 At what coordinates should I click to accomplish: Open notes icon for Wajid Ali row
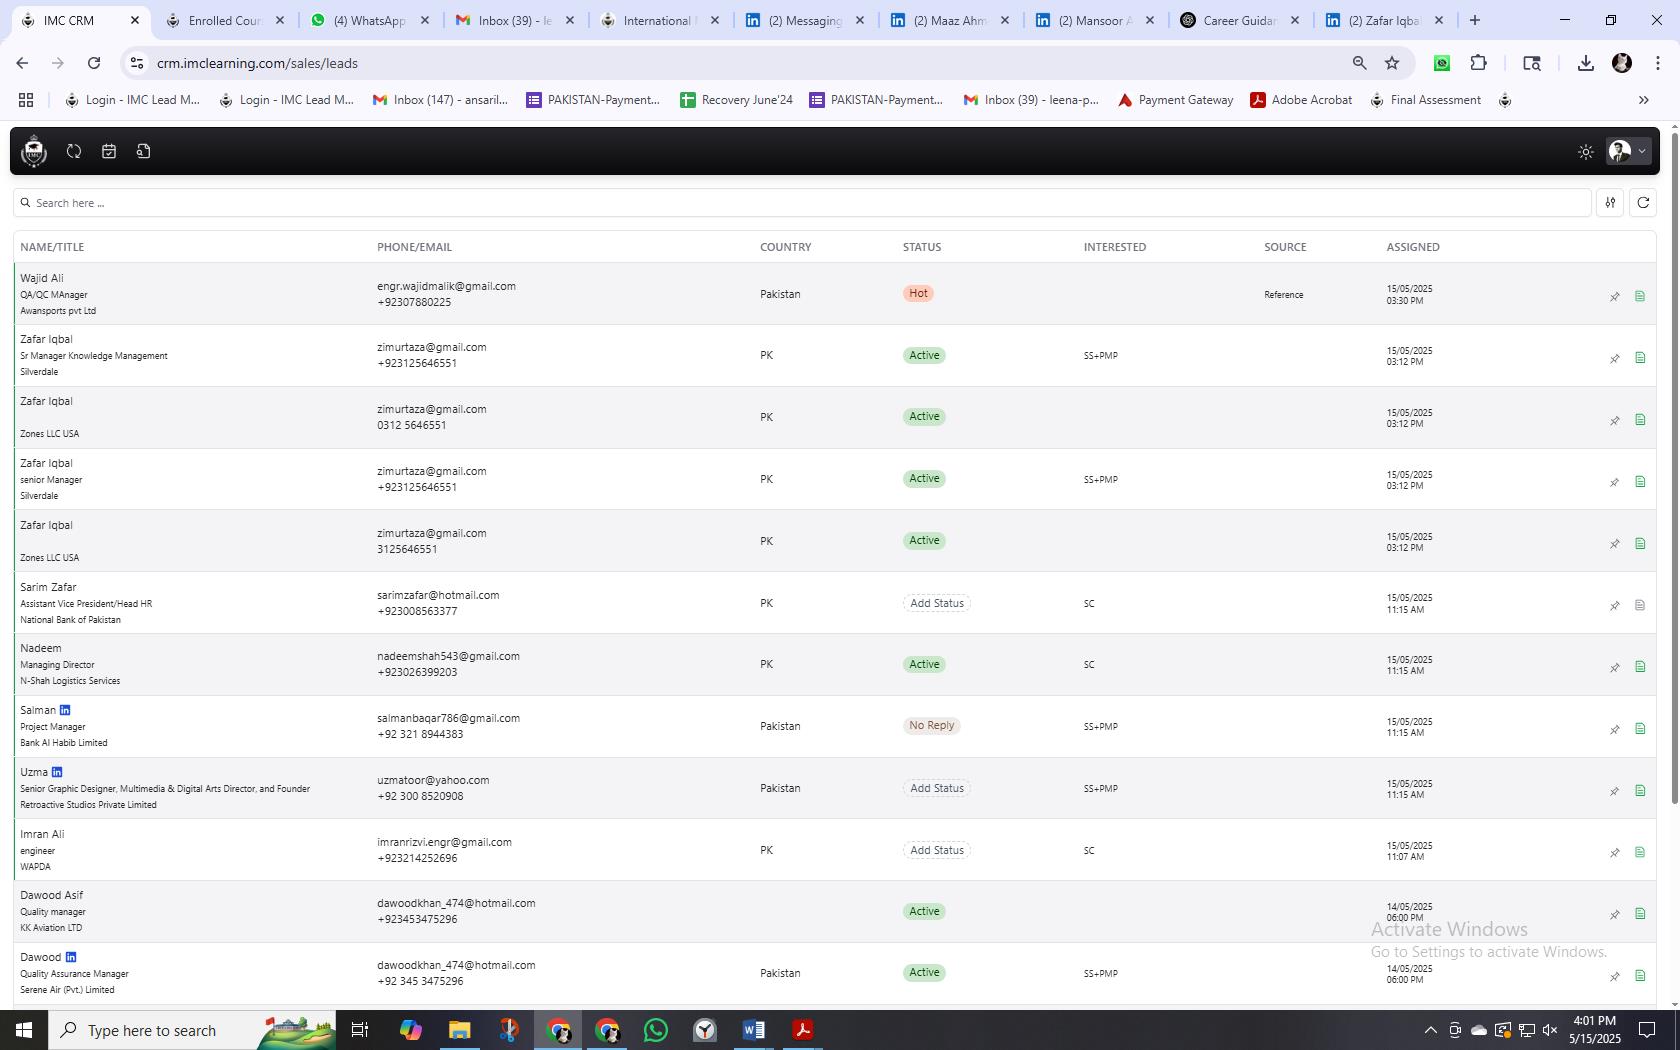click(1640, 296)
